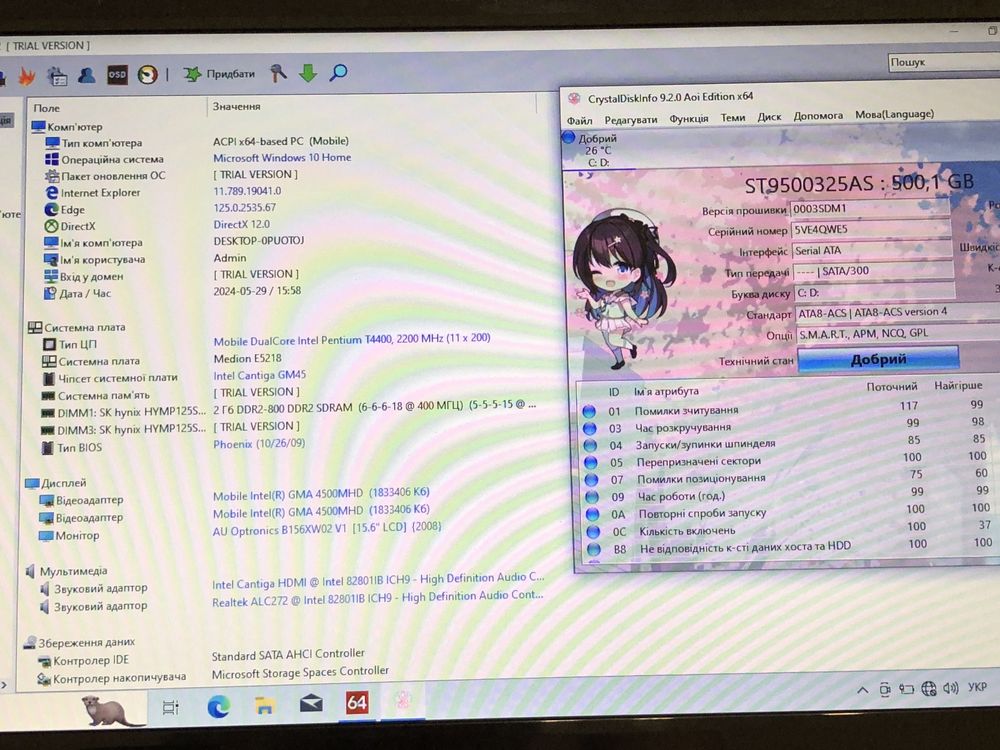
Task: Click the firmware field showing 0003SDM1
Action: (x=870, y=209)
